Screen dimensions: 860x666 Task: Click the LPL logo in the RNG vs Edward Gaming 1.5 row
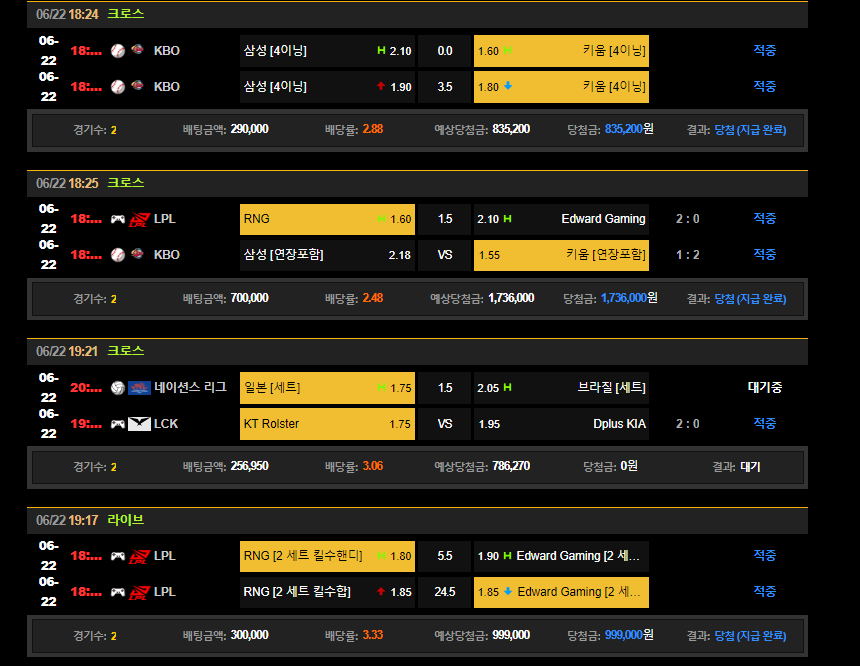[x=139, y=219]
